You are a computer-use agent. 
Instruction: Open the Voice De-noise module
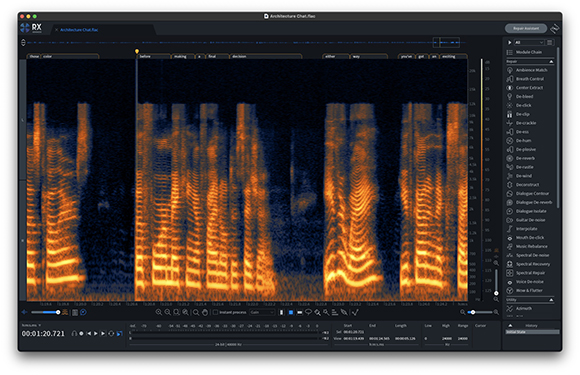529,282
